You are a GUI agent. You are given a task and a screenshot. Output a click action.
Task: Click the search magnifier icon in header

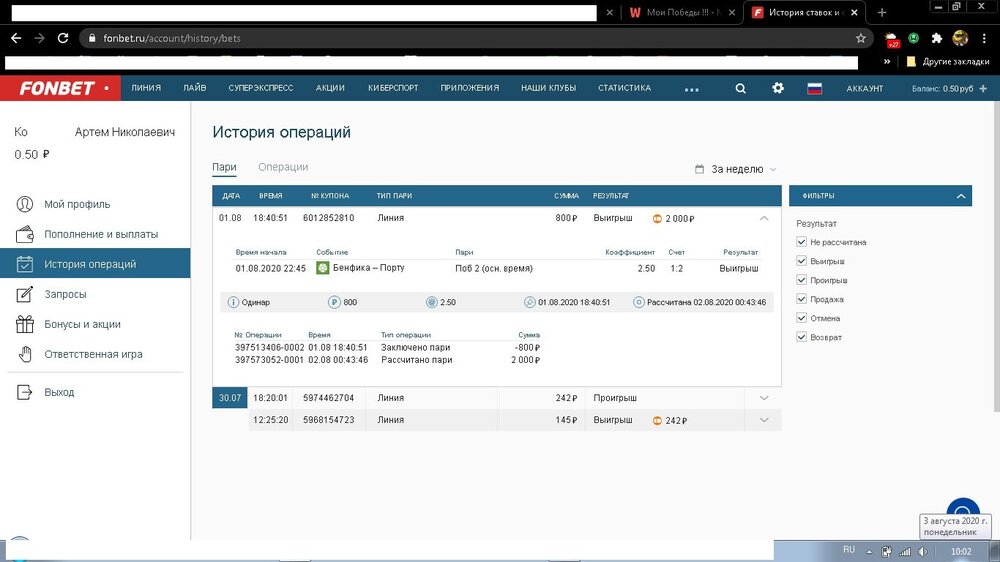pos(740,88)
